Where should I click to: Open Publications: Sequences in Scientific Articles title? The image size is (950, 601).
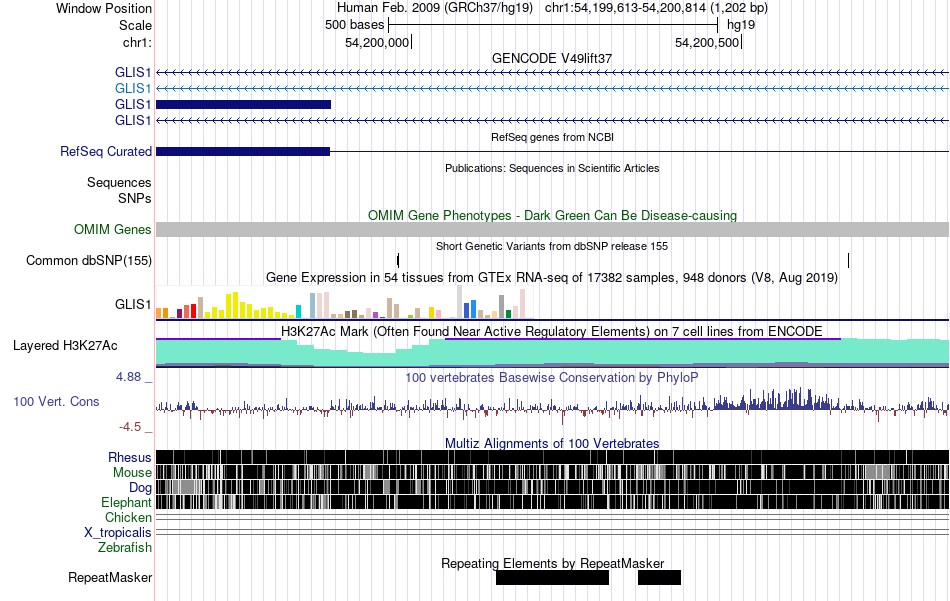552,168
